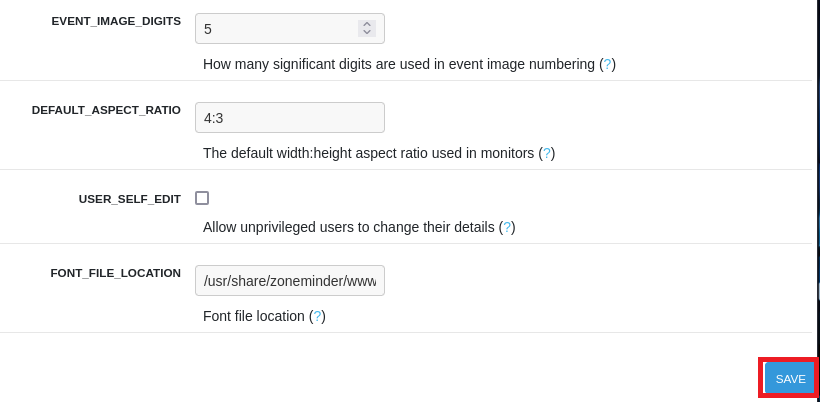Decrease EVENT_IMAGE_DIGITS with the down arrow
This screenshot has width=820, height=402.
point(367,33)
